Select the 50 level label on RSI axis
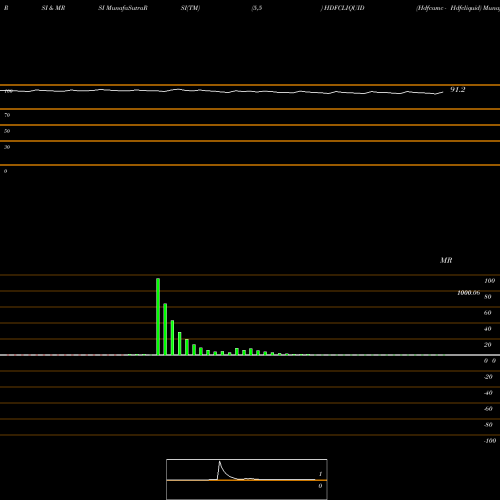The image size is (500, 500). (7, 131)
